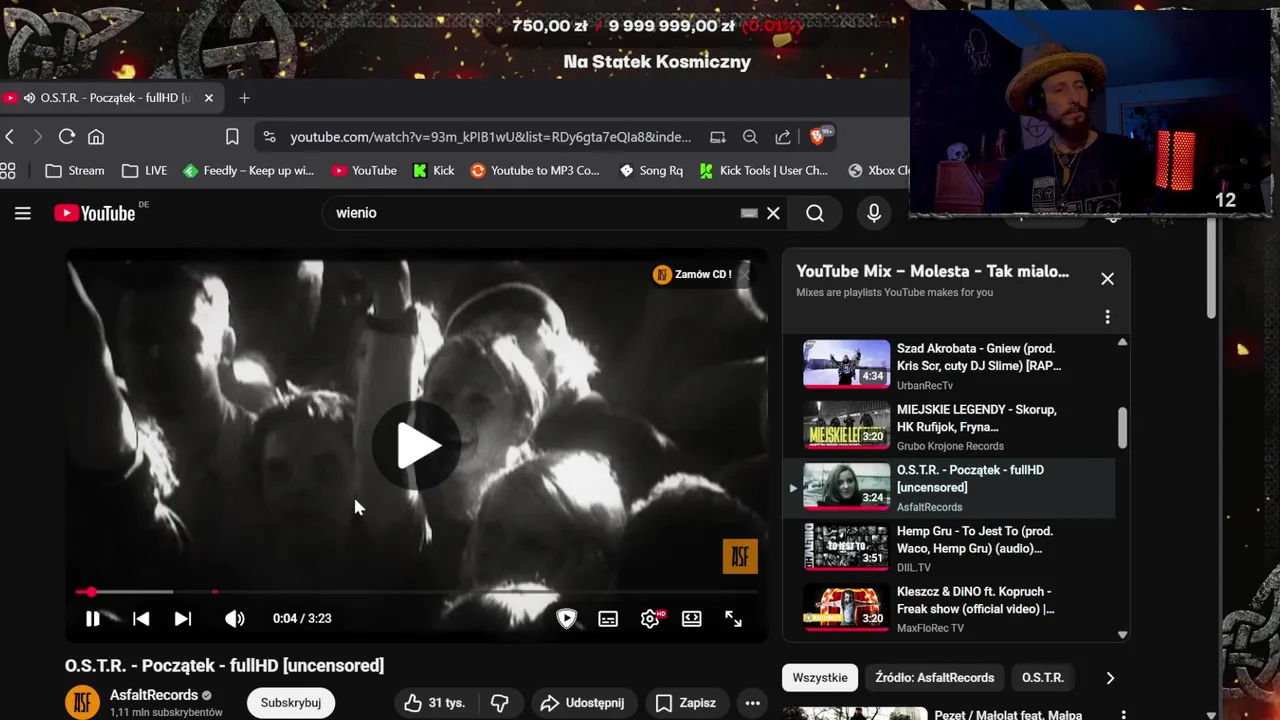Pause the video with the pause button
The image size is (1280, 720).
click(x=92, y=619)
